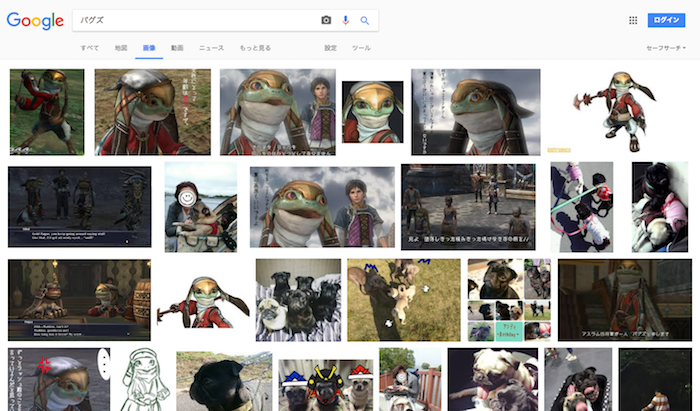
Task: Click the Google logo
Action: 35,21
